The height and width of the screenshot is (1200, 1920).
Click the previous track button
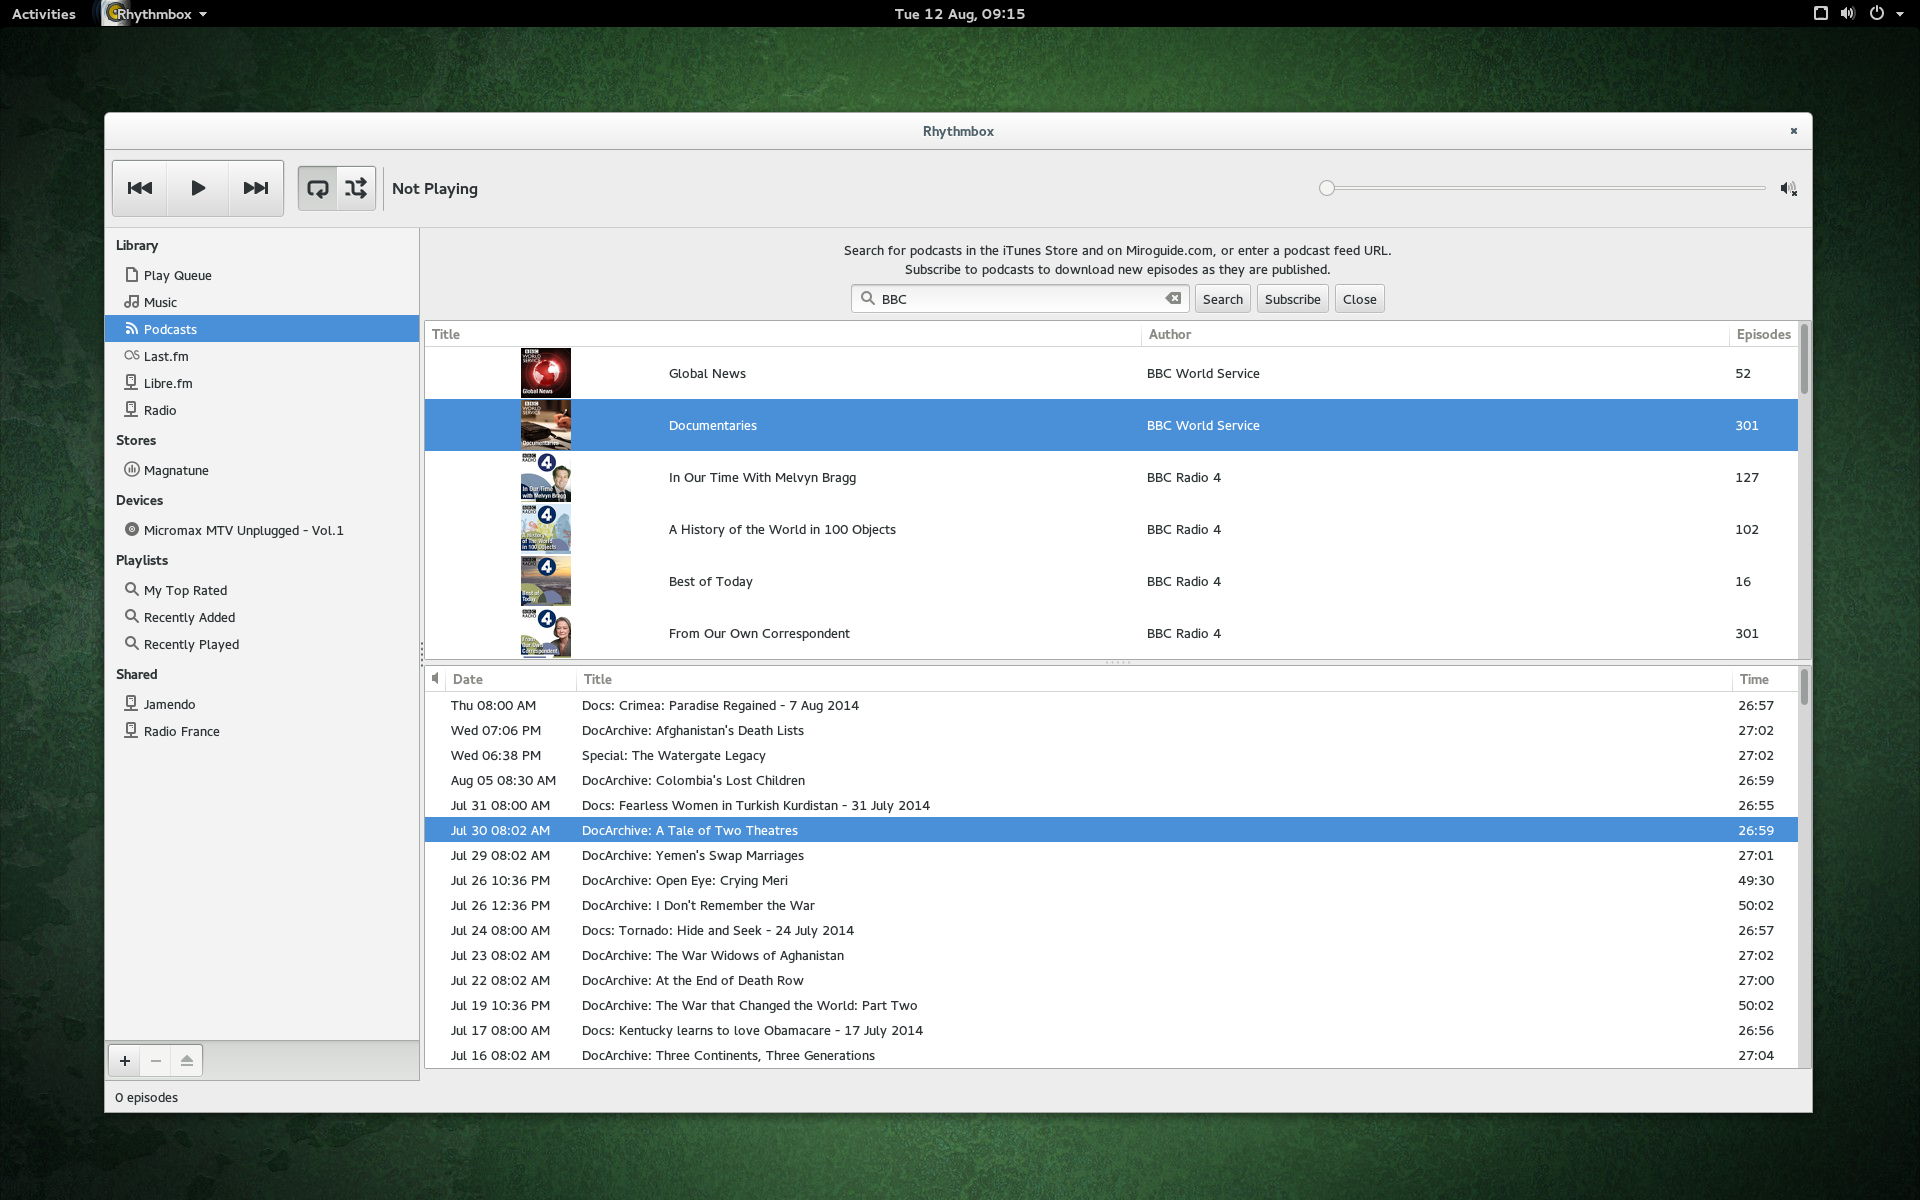(x=140, y=188)
